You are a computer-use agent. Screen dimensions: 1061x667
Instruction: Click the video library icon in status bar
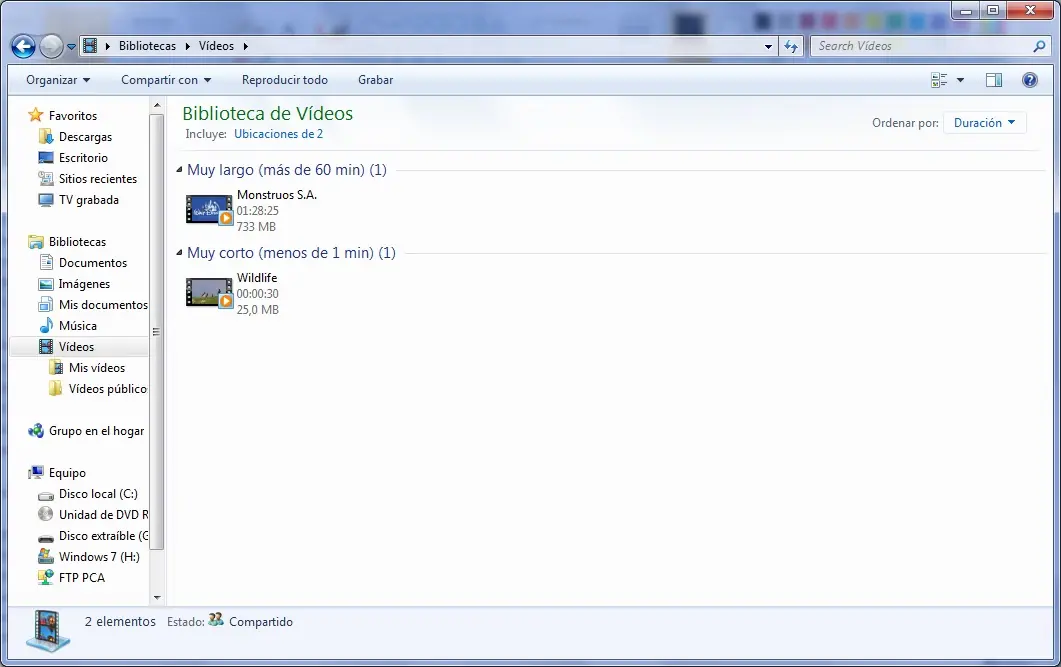pos(48,630)
